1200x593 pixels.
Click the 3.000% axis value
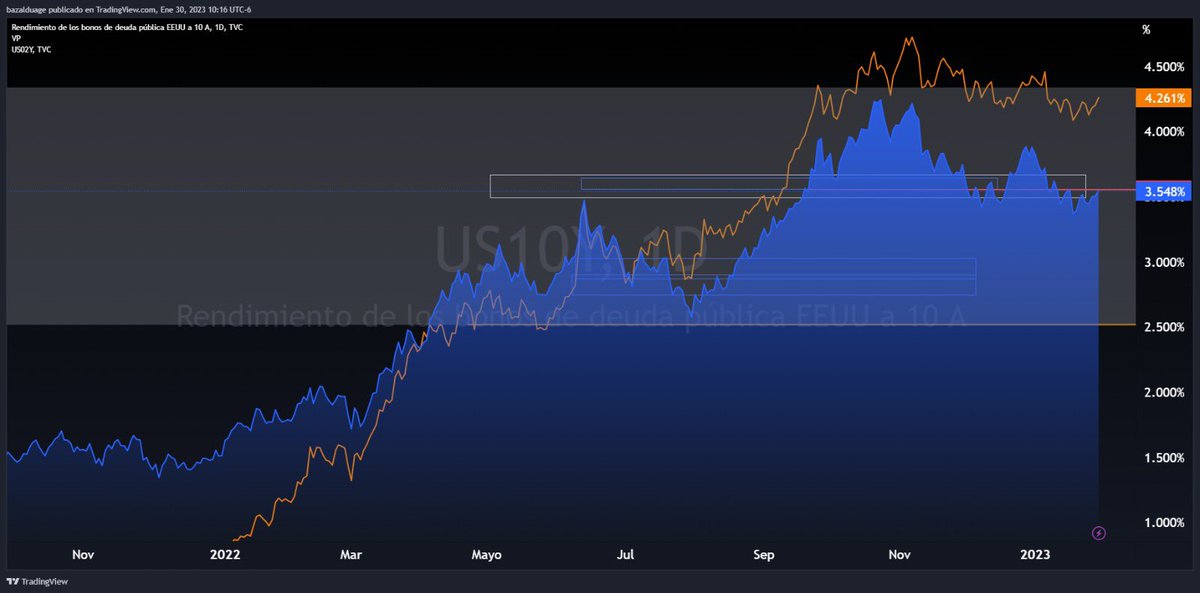[1164, 263]
